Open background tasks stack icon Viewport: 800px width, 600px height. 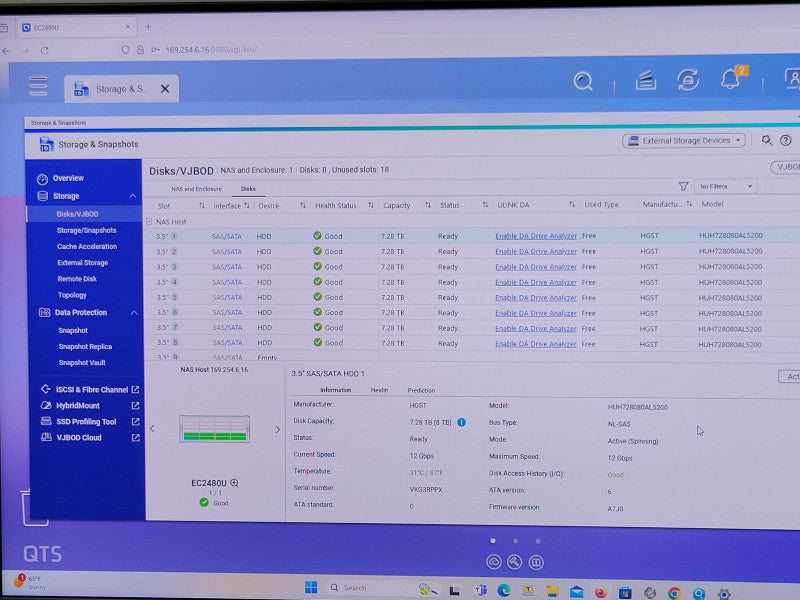click(645, 81)
